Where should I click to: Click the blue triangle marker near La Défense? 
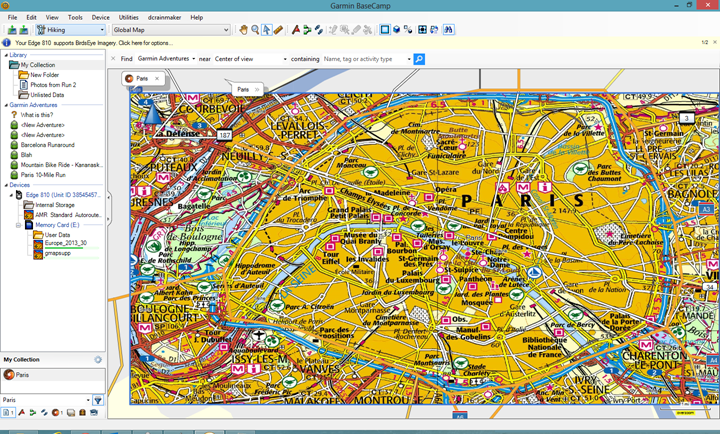point(153,115)
